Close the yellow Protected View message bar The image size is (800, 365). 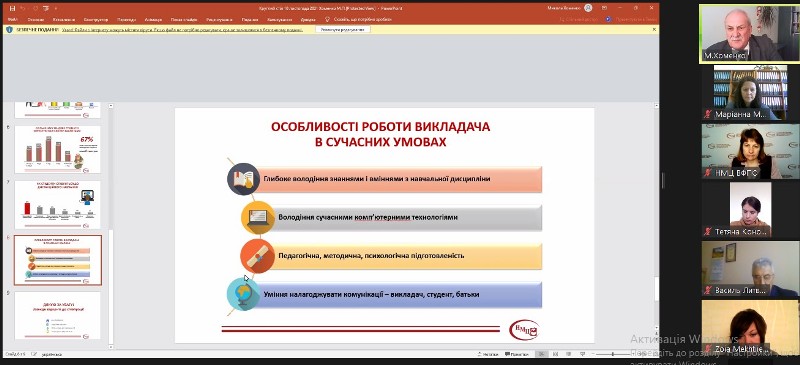[654, 30]
